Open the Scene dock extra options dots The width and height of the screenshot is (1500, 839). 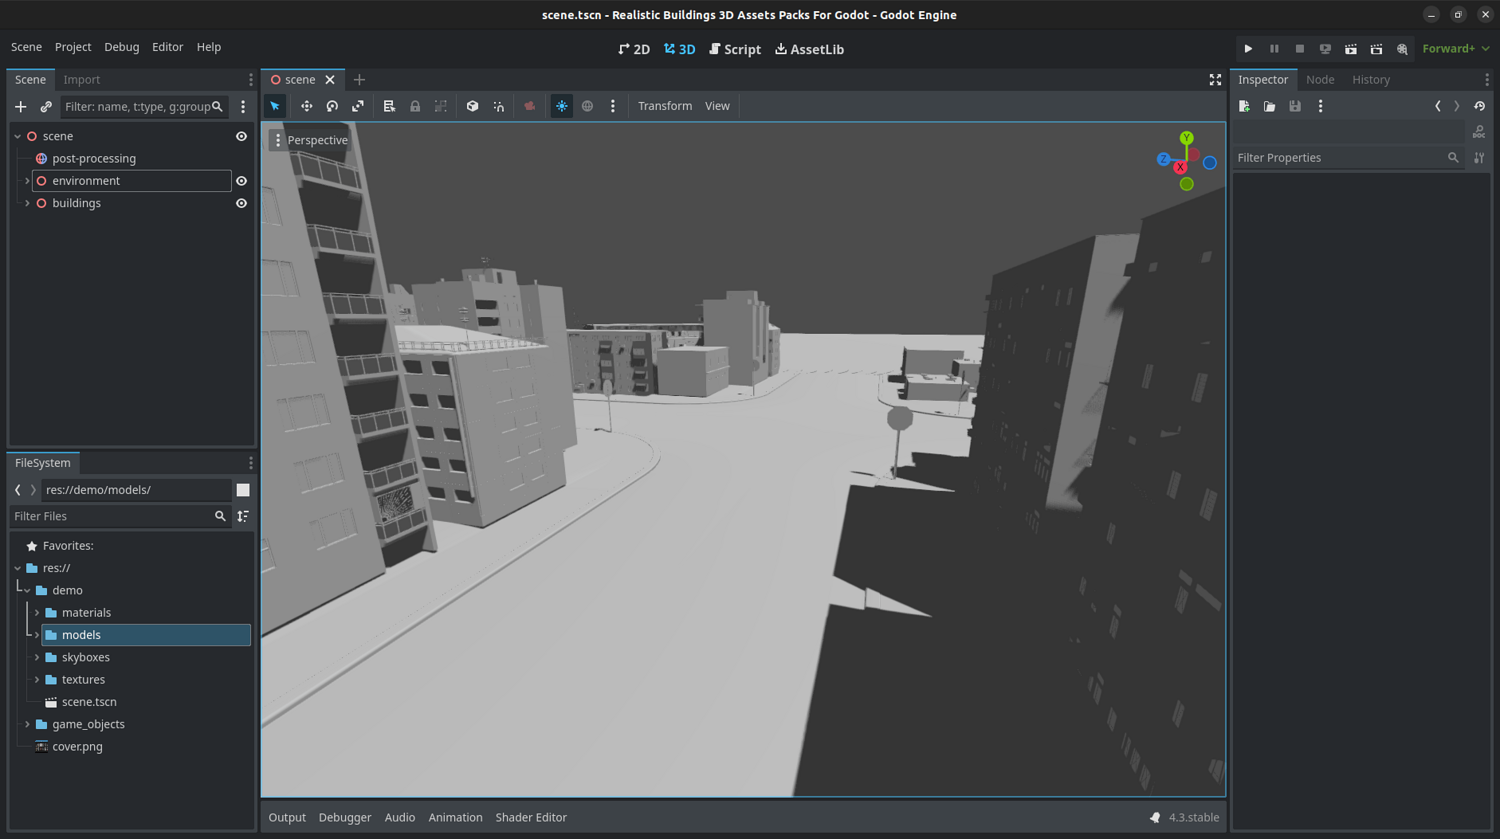pos(243,107)
